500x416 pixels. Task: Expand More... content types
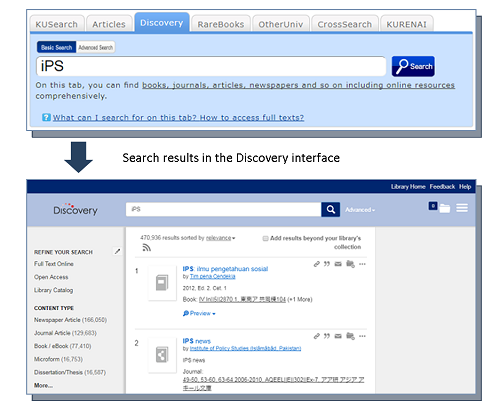pyautogui.click(x=43, y=385)
